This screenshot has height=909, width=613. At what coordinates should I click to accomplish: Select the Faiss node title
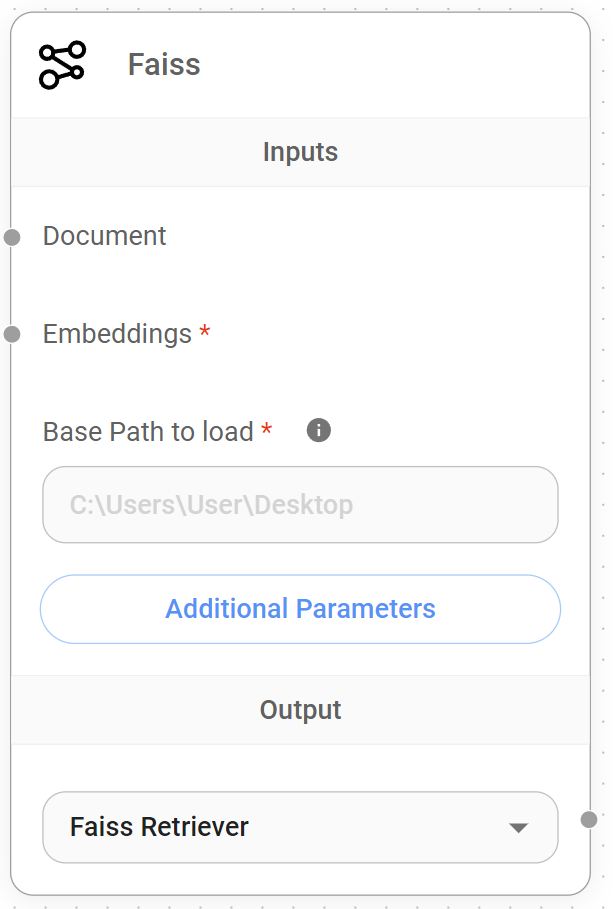[164, 65]
